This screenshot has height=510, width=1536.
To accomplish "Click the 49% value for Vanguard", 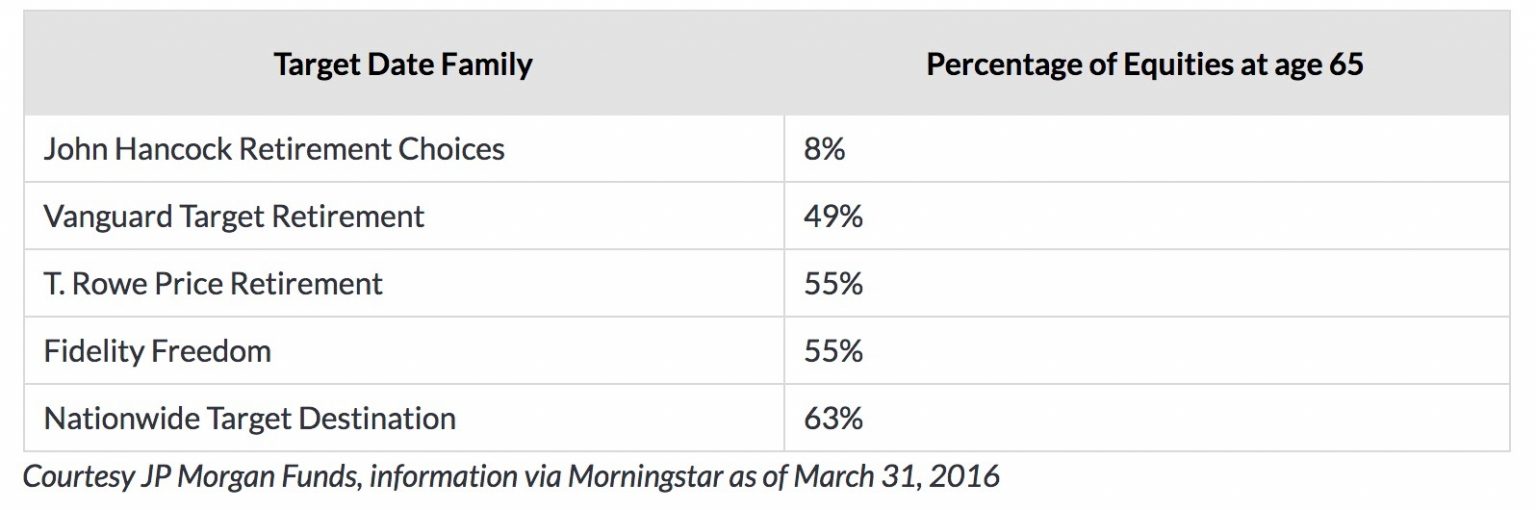I will pos(833,216).
